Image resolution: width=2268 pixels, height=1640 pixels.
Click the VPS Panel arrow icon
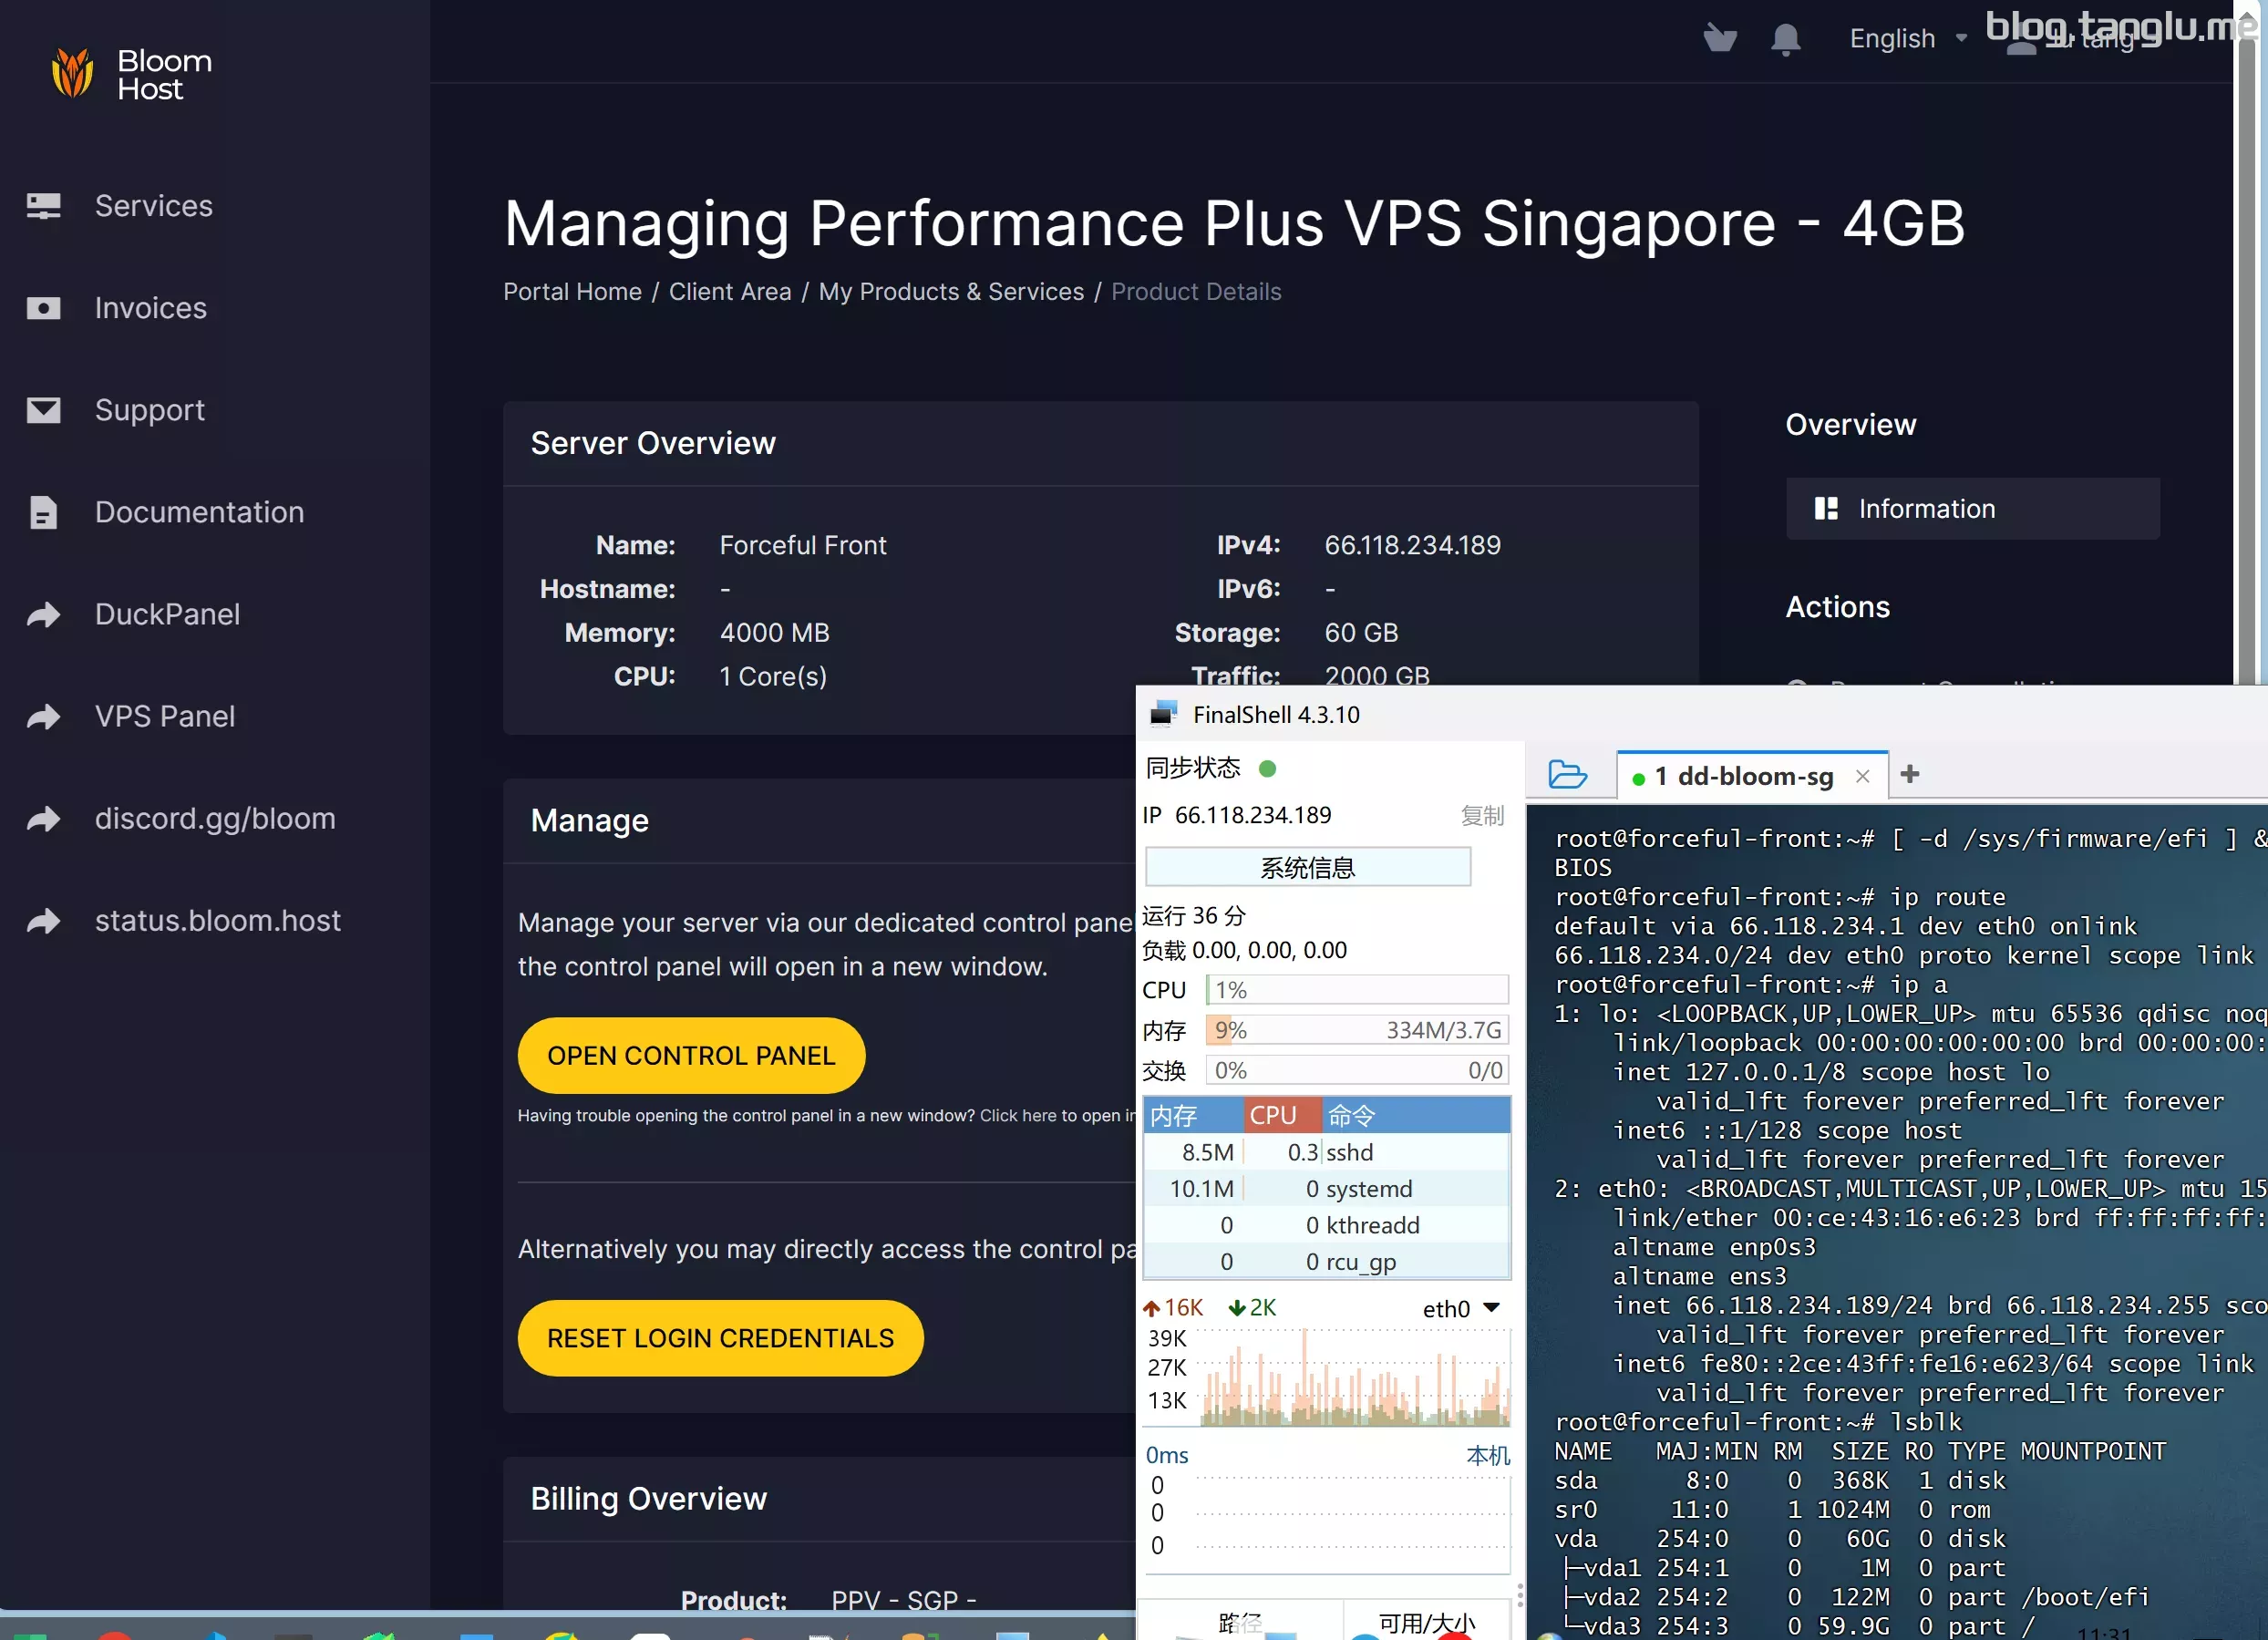pos(43,716)
